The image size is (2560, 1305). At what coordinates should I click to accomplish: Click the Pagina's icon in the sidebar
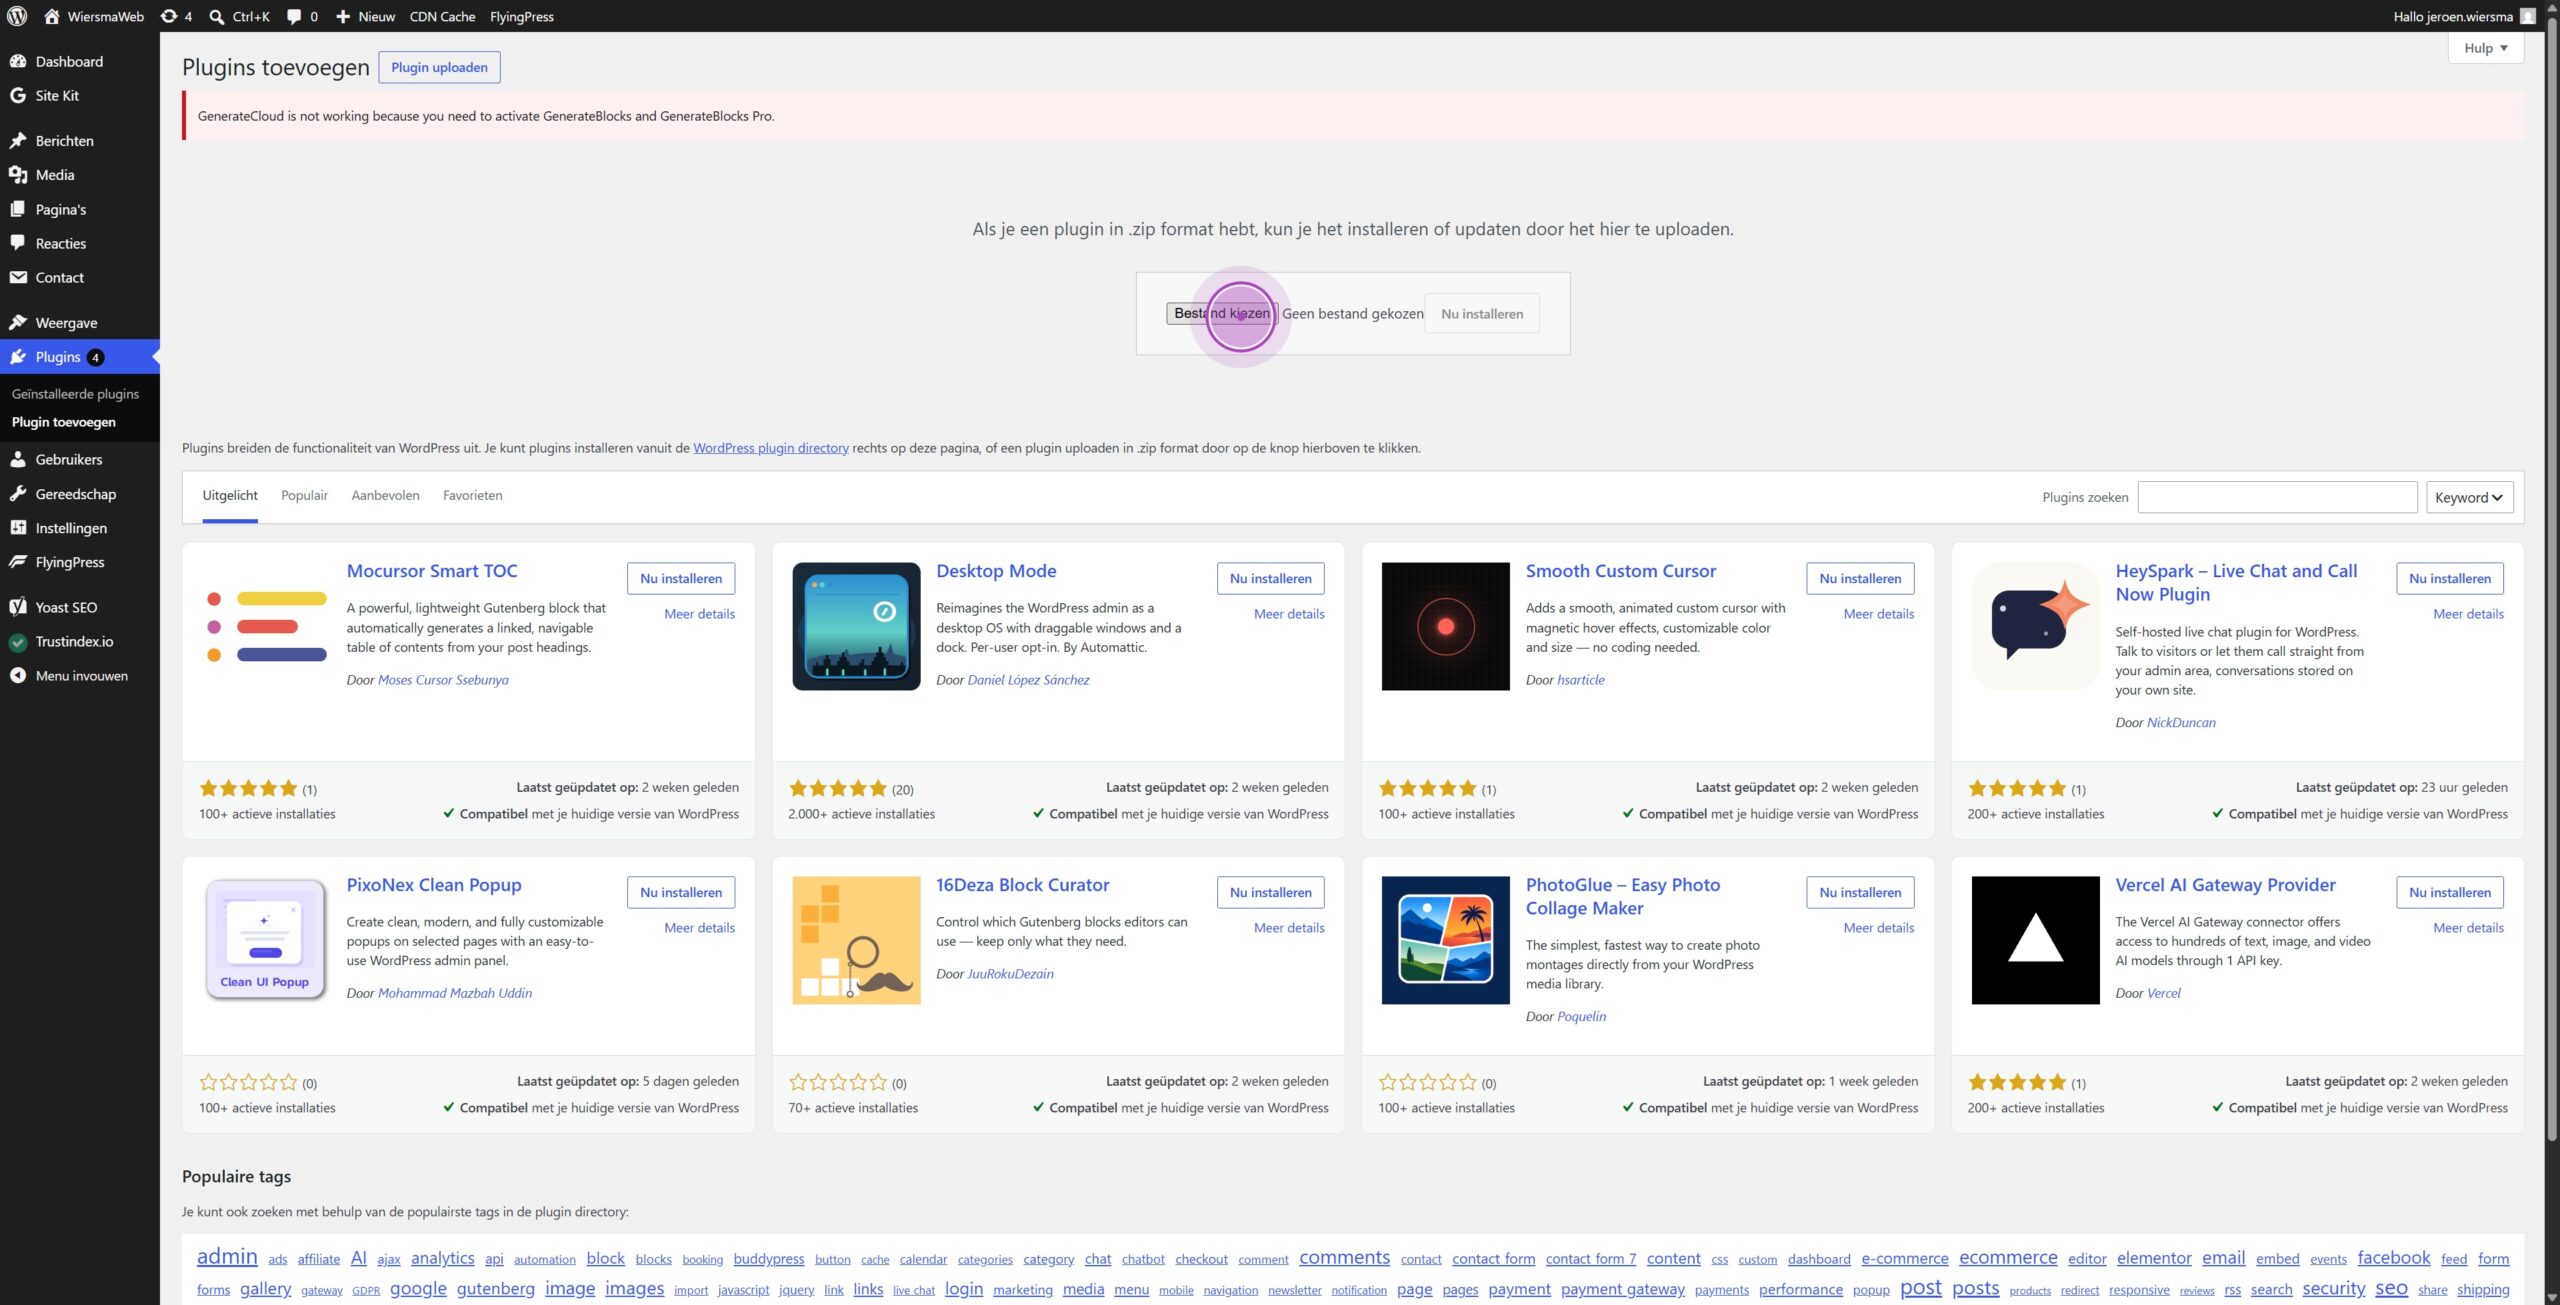coord(18,209)
